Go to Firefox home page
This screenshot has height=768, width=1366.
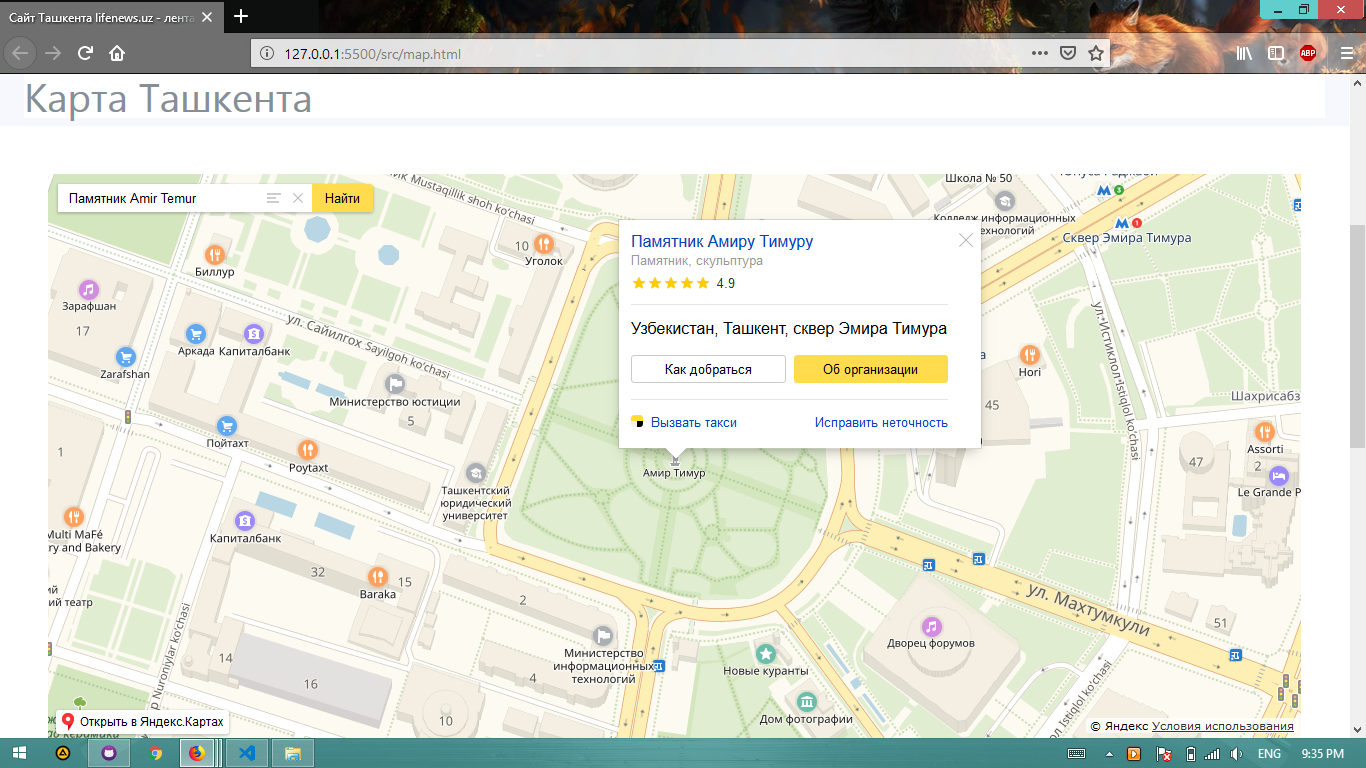(x=117, y=53)
